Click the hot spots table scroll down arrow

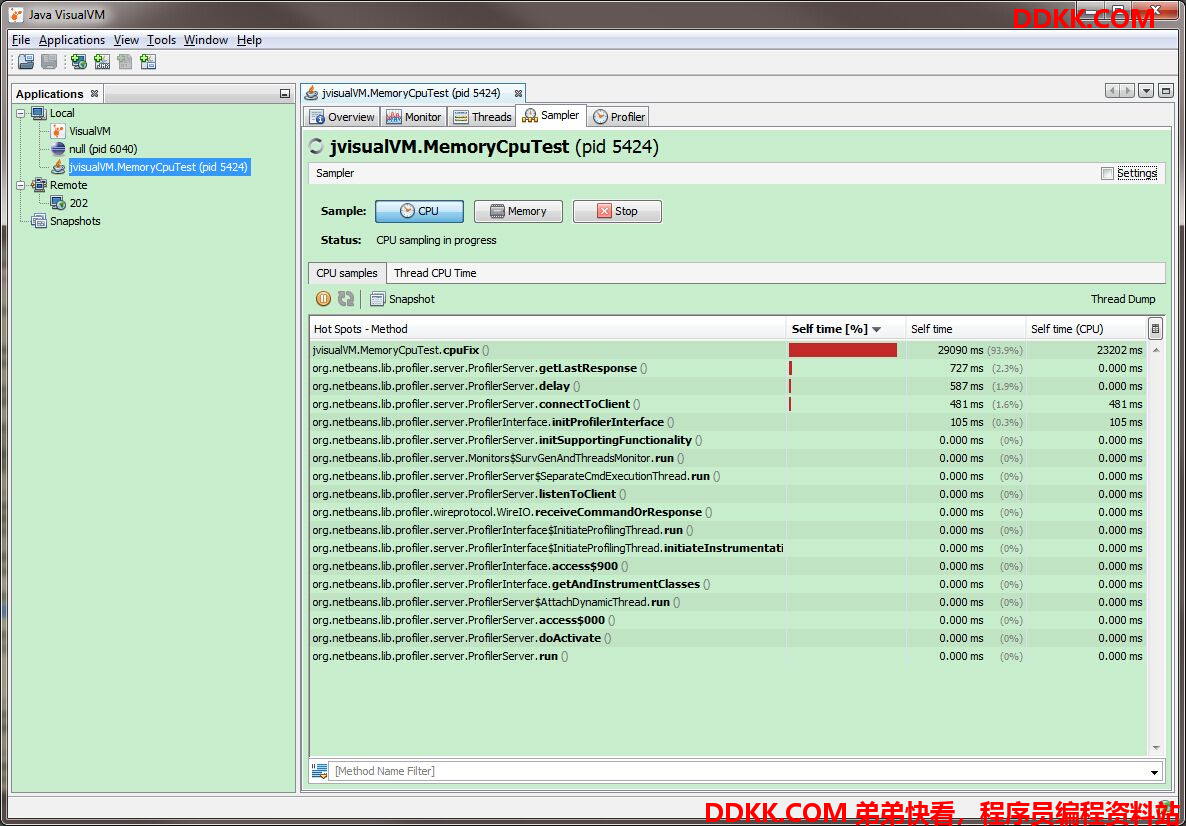click(x=1156, y=748)
